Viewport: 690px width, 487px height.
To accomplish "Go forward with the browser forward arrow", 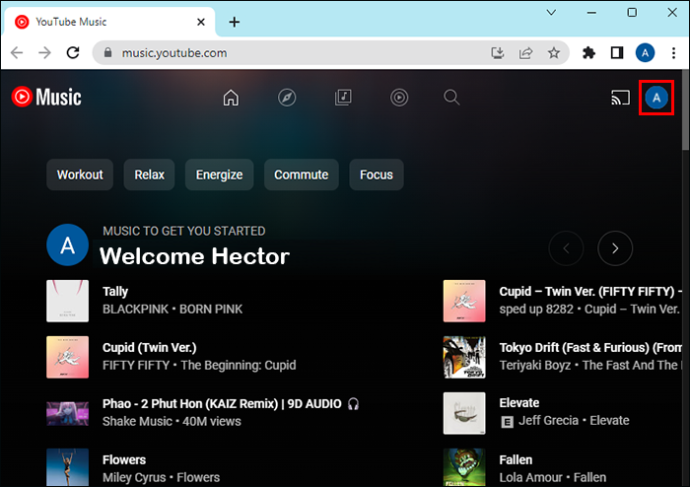I will pyautogui.click(x=45, y=53).
